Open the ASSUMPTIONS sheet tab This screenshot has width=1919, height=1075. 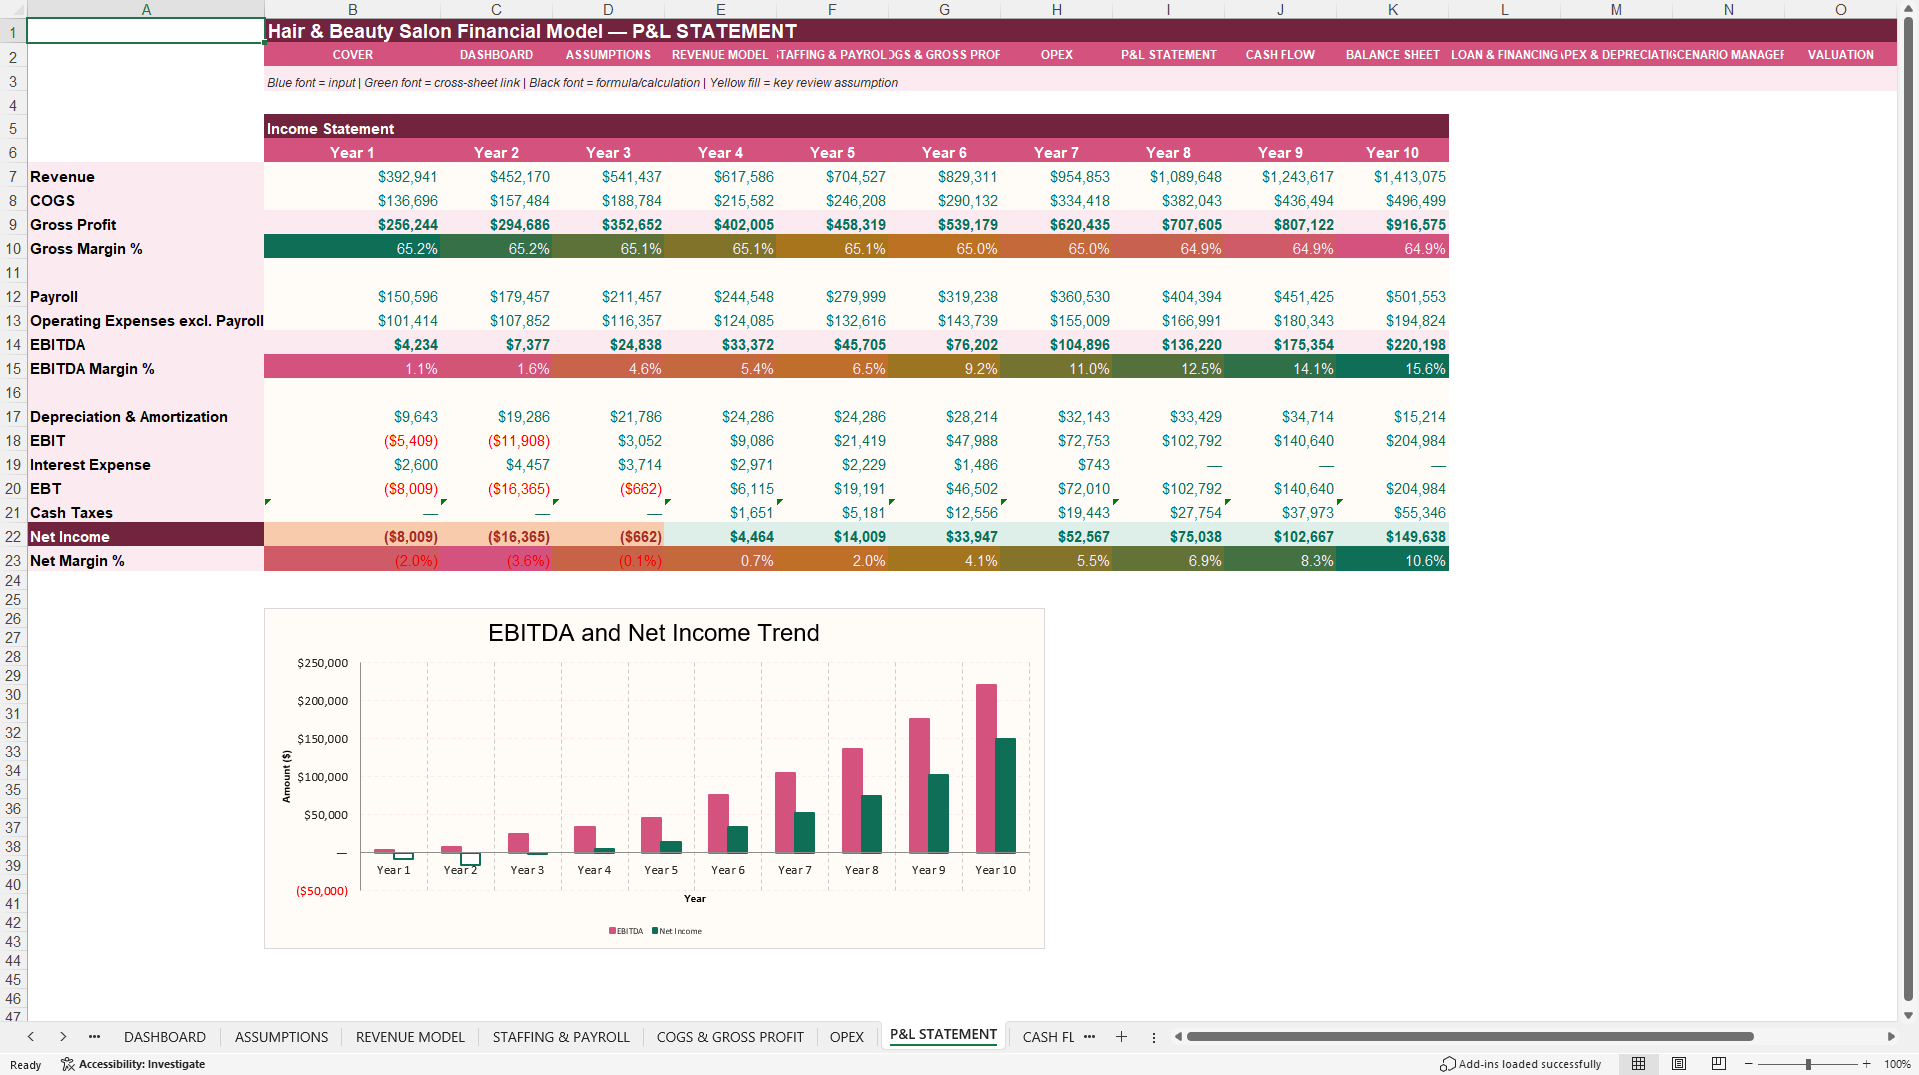tap(281, 1037)
